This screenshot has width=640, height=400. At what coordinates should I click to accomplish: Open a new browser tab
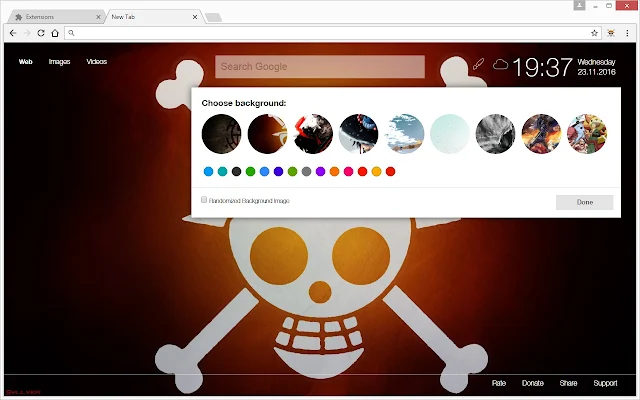pos(213,17)
